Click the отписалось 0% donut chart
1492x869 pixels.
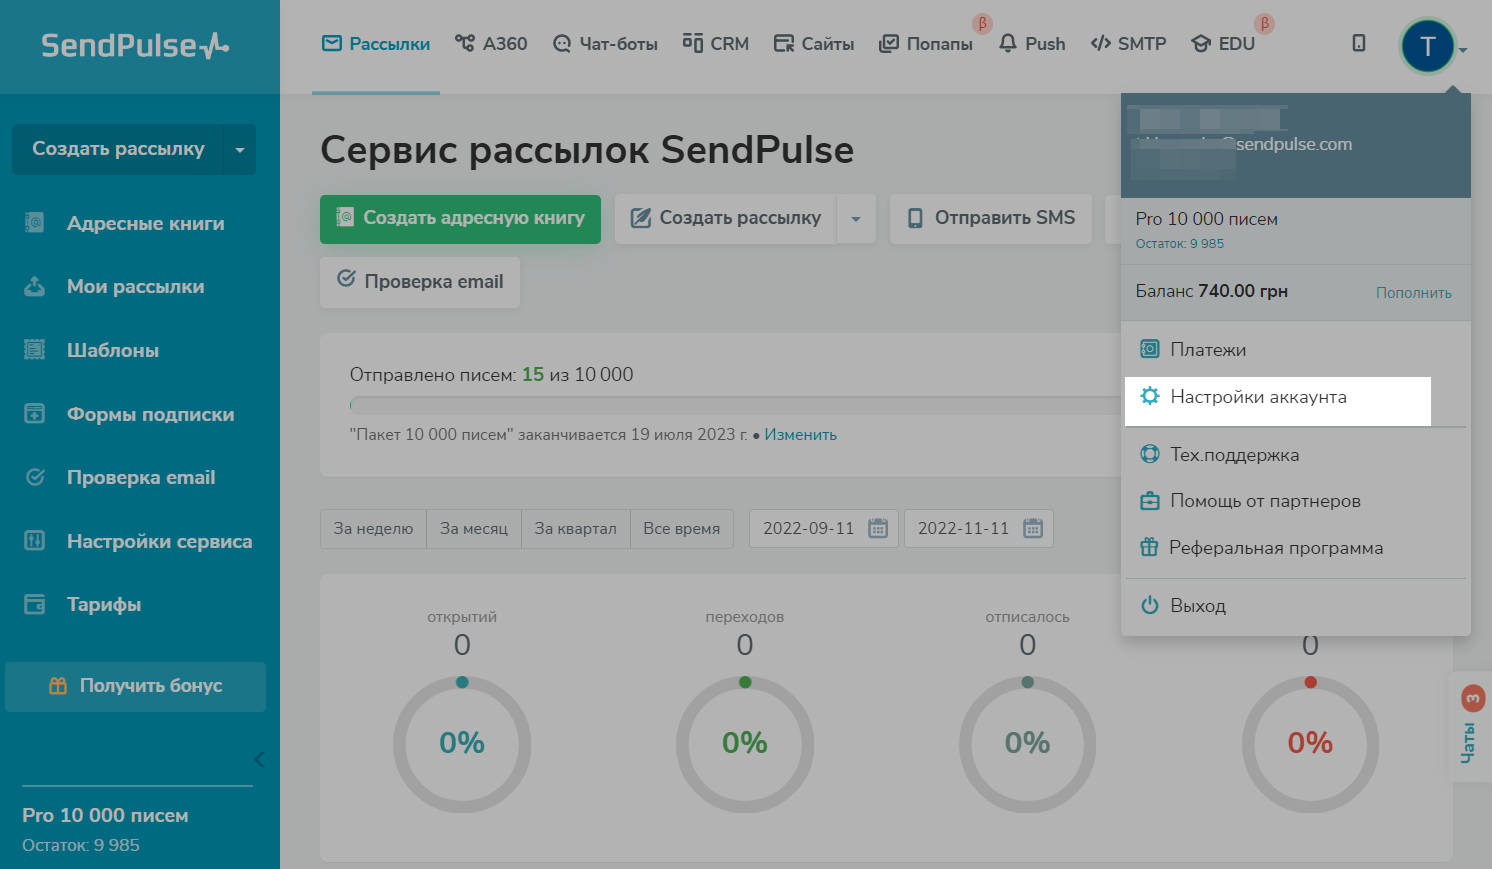[x=1028, y=744]
